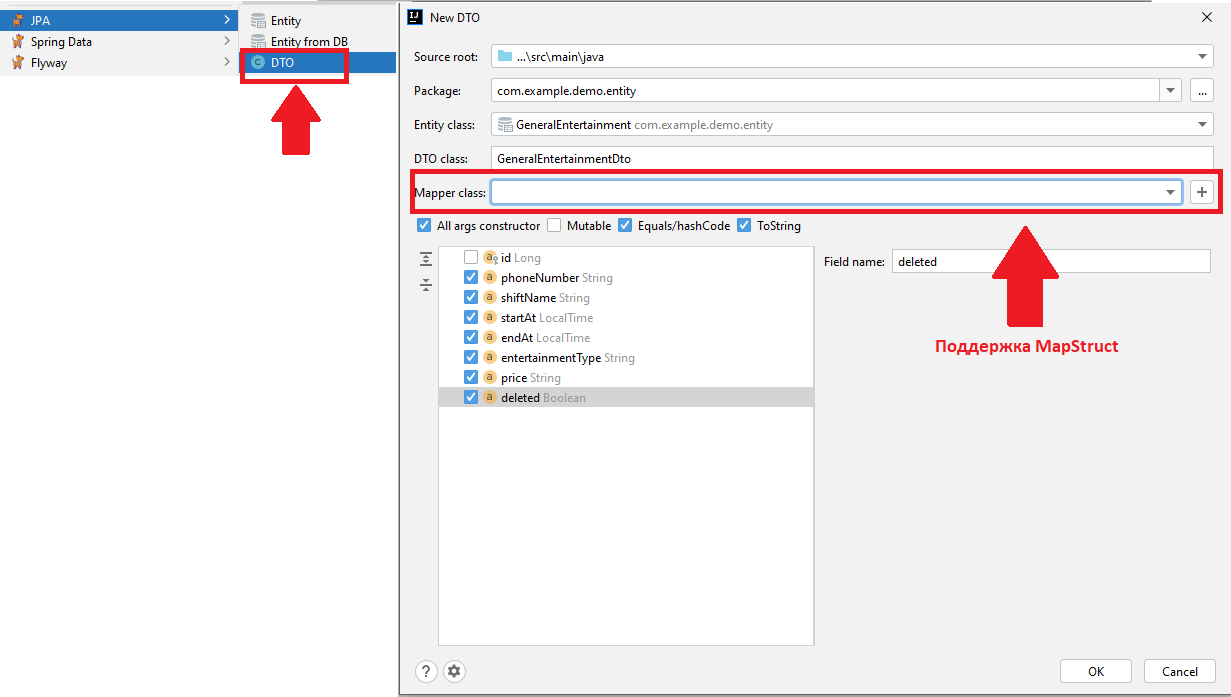Select the entertainmentType String row
1231x697 pixels.
626,358
